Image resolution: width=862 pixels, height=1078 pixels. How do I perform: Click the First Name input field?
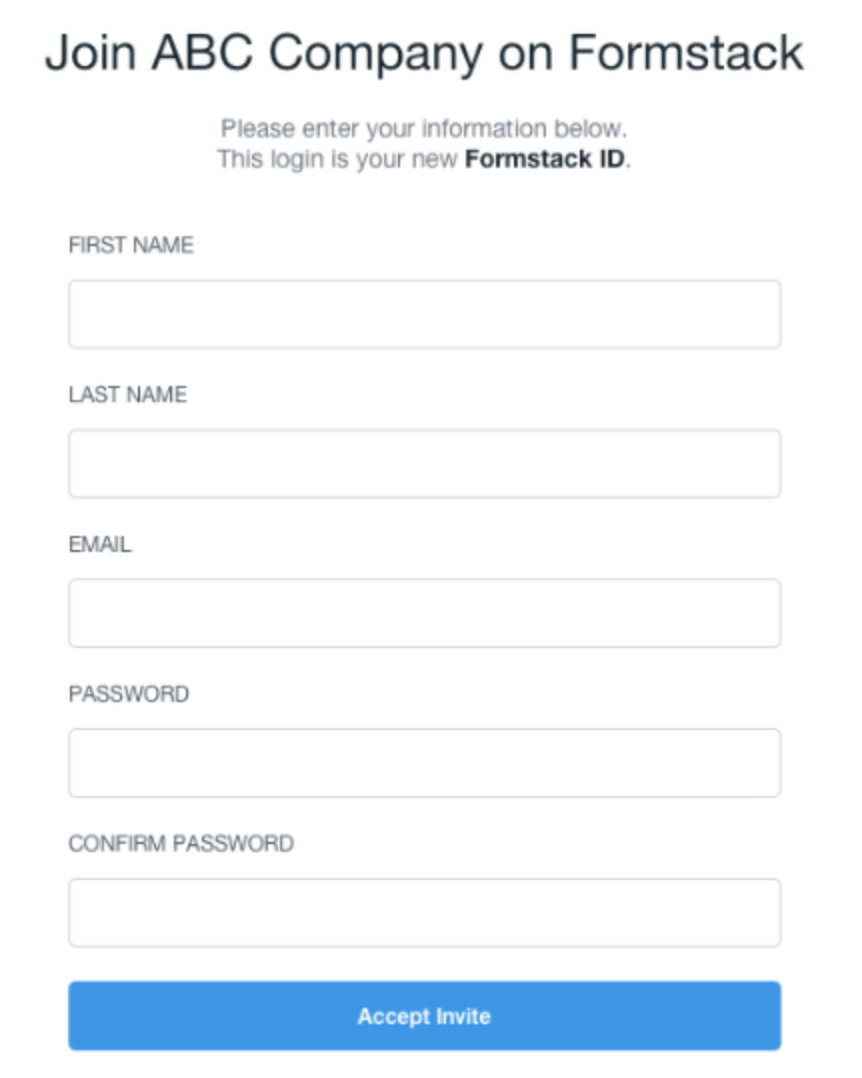coord(424,314)
